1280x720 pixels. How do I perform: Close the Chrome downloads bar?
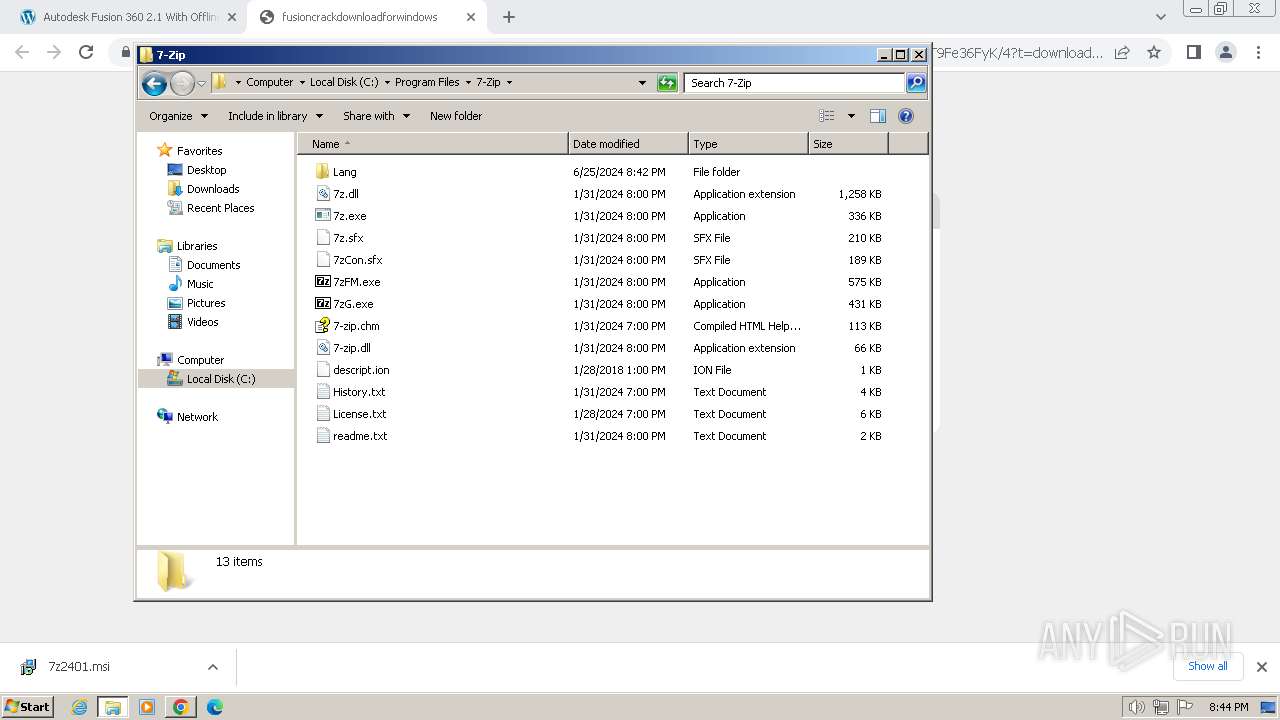1261,667
